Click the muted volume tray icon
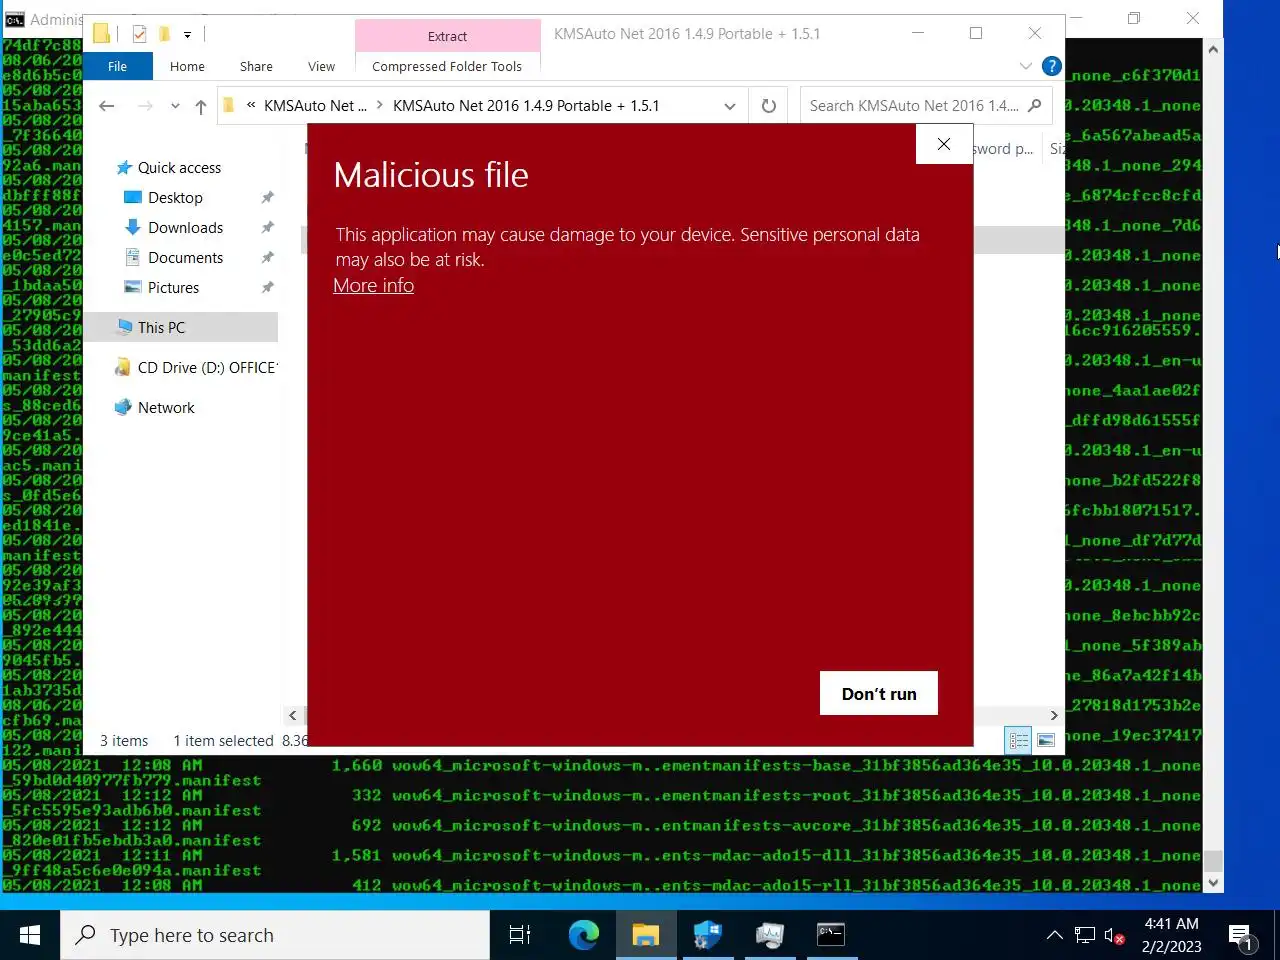Screen dimensions: 1280x960 (x=1114, y=936)
